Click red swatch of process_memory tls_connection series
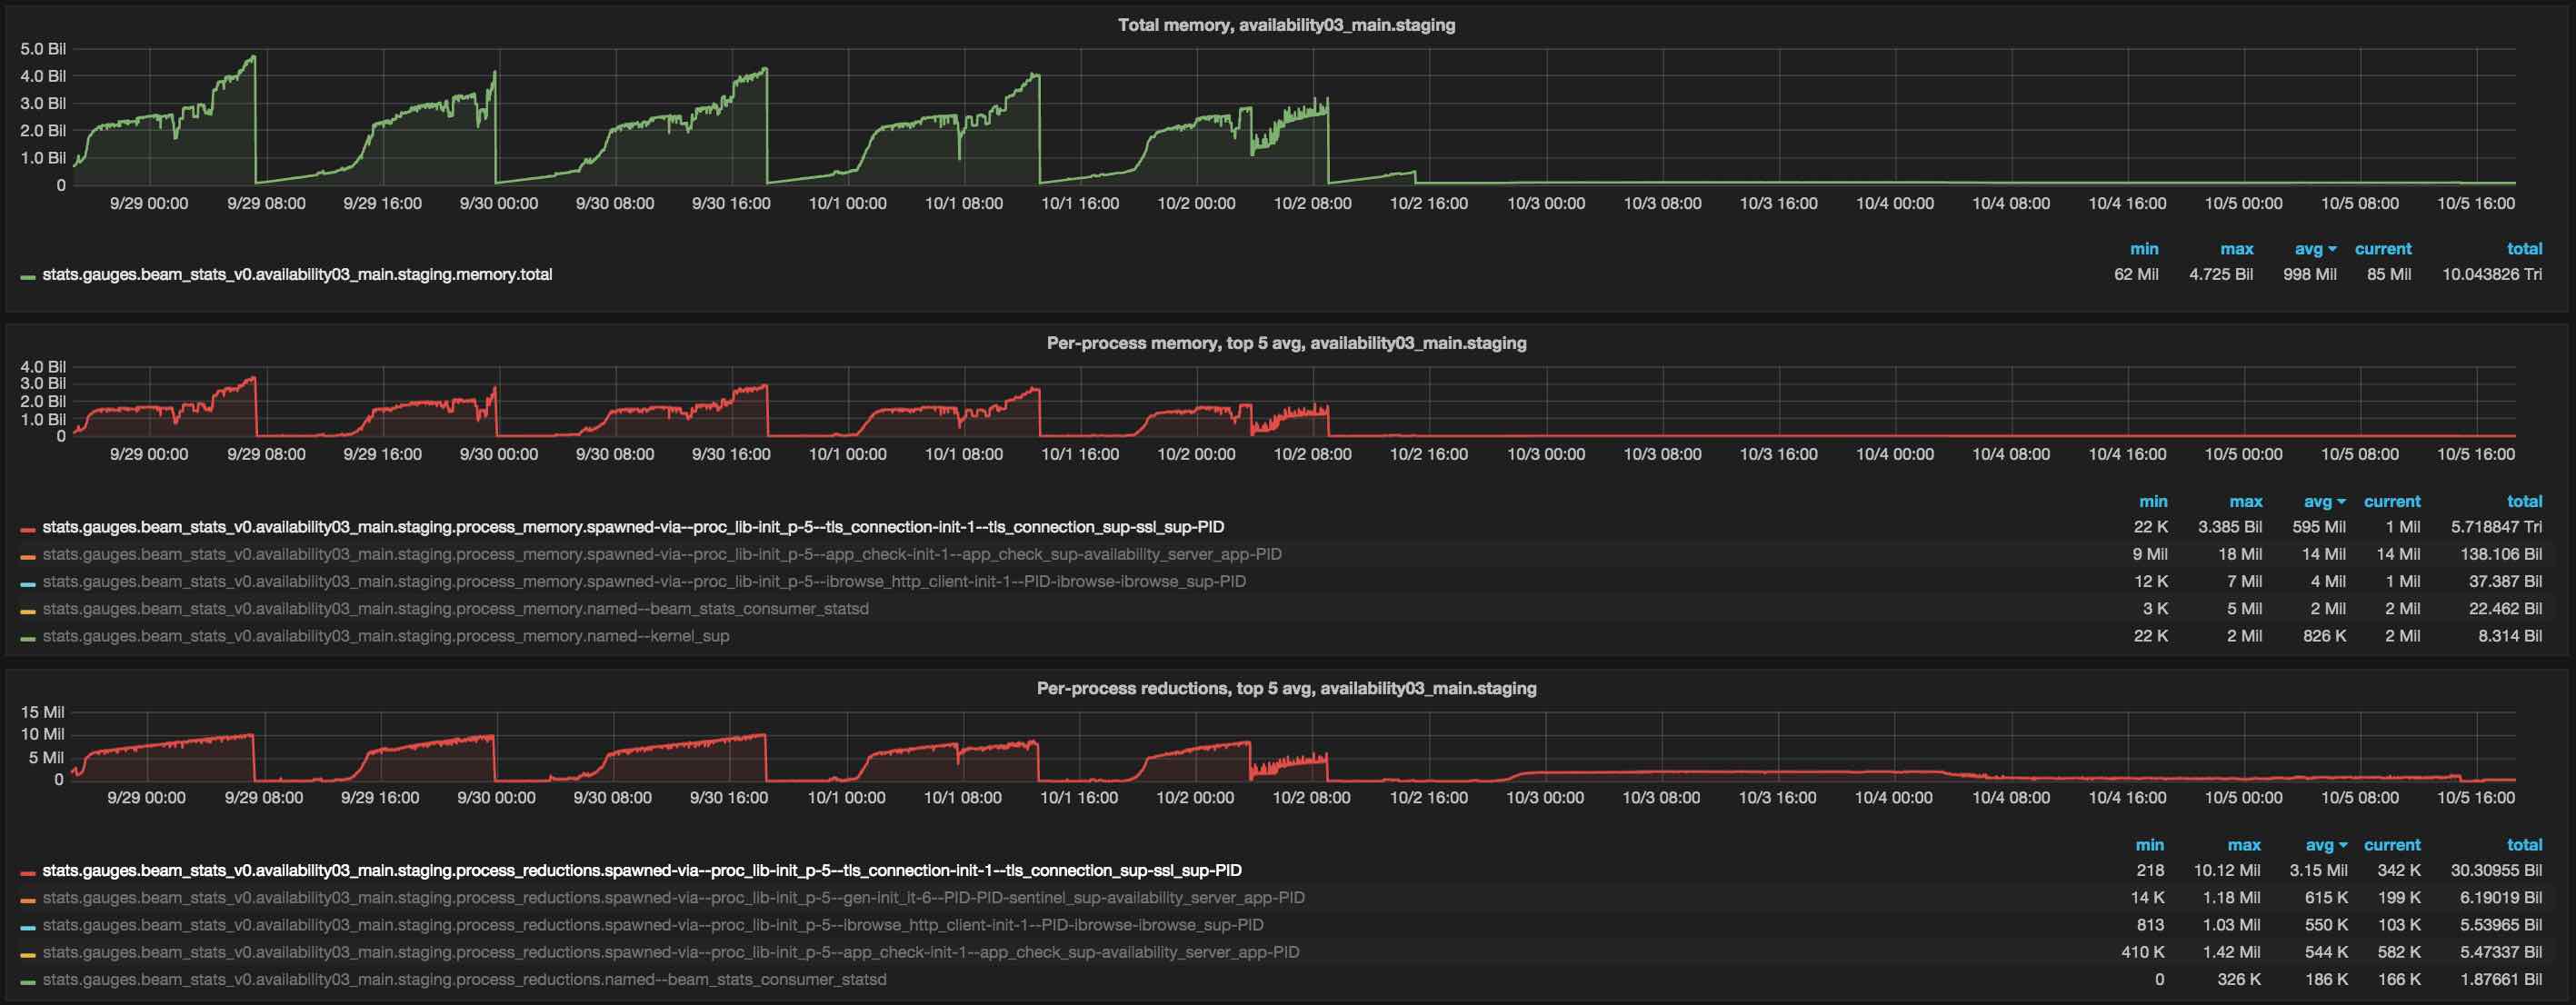This screenshot has height=1005, width=2576. click(28, 529)
